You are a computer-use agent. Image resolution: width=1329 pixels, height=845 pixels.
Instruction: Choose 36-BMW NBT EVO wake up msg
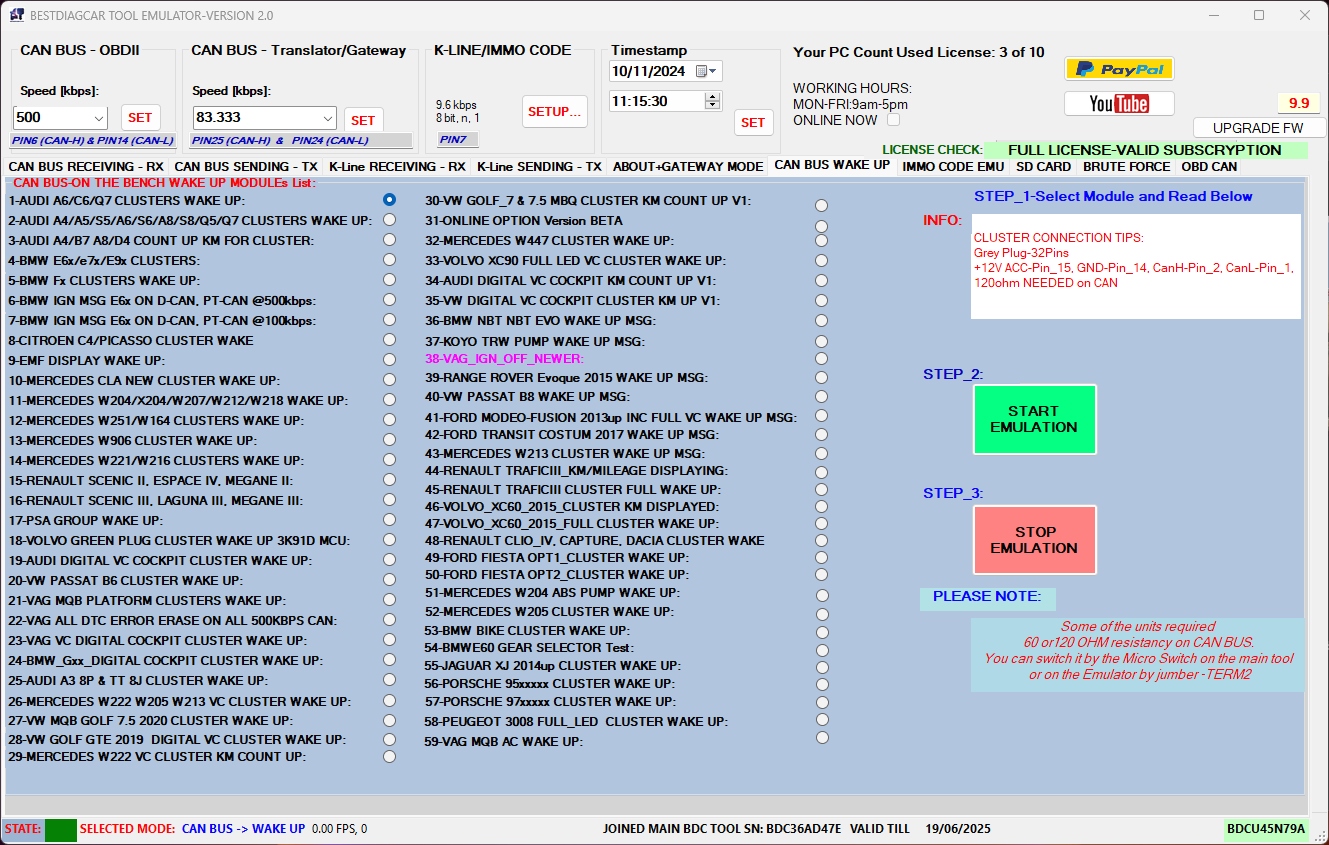coord(822,321)
